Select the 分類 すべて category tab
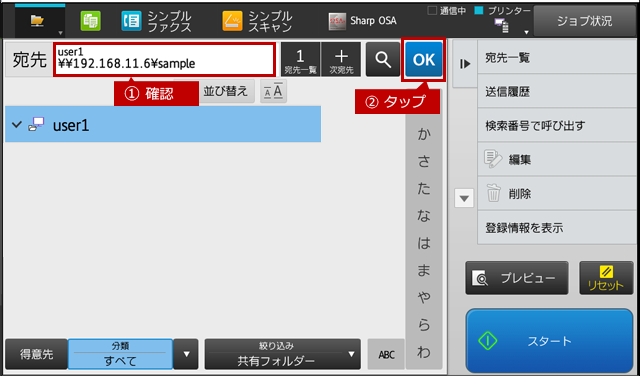The width and height of the screenshot is (640, 376). coord(120,354)
